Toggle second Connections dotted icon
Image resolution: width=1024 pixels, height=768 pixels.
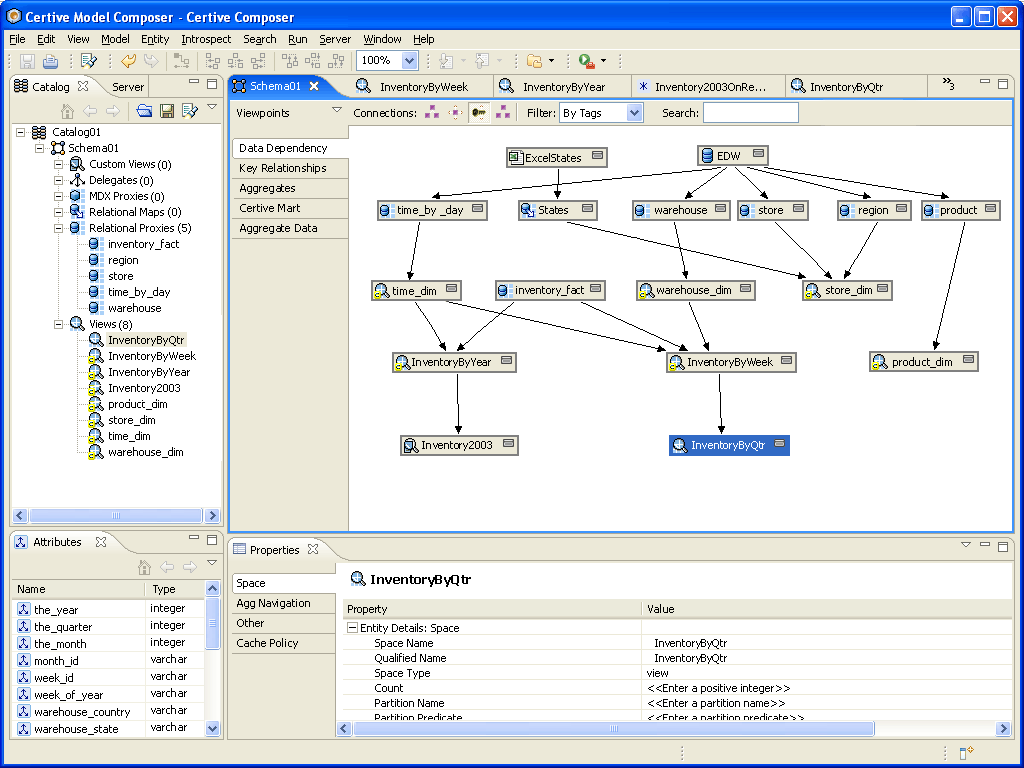tap(455, 112)
